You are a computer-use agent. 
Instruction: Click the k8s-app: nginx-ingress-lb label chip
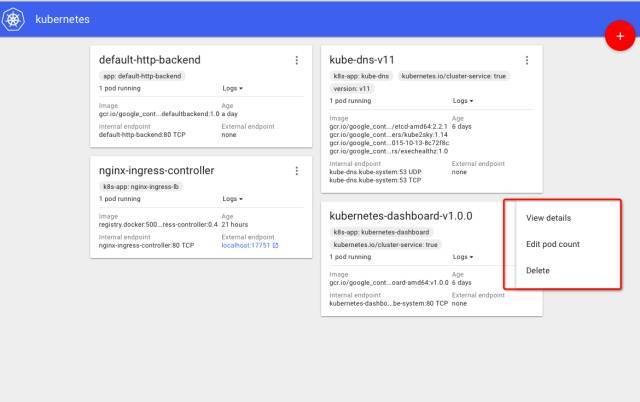pyautogui.click(x=141, y=187)
